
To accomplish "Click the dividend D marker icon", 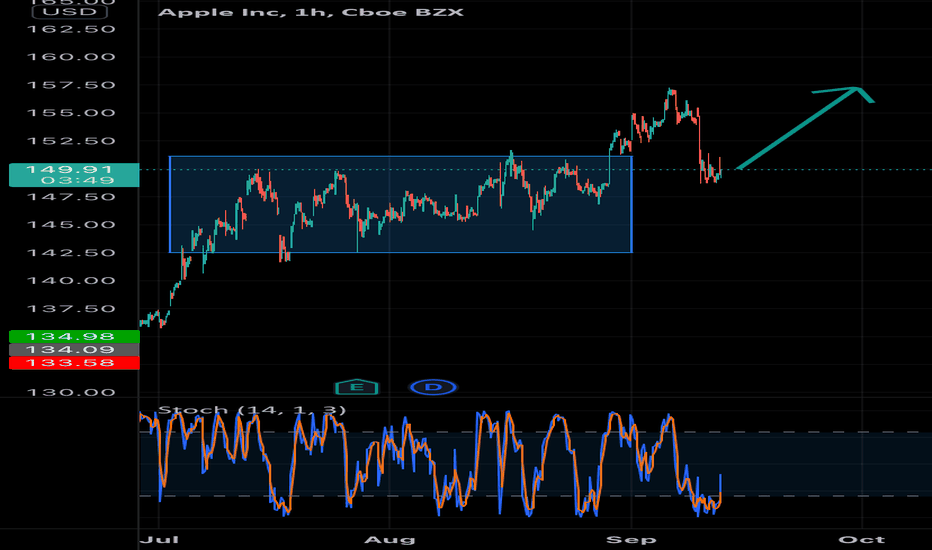I will tap(433, 387).
